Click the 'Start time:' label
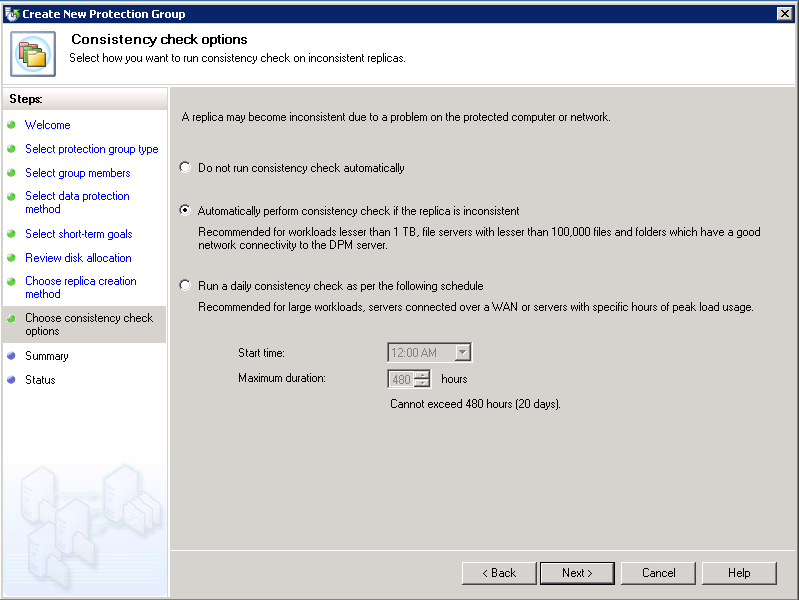 tap(261, 353)
